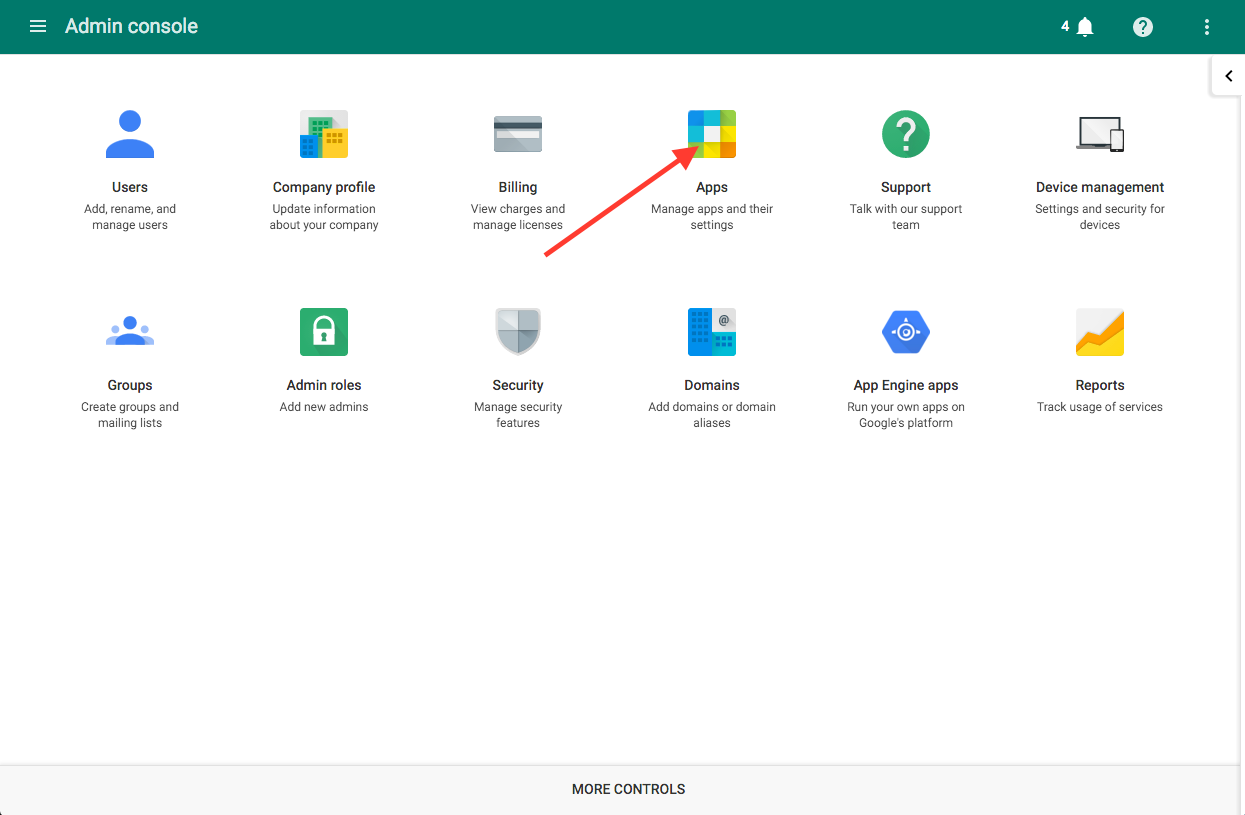Open the help question mark icon
Viewport: 1245px width, 815px height.
click(x=1143, y=27)
